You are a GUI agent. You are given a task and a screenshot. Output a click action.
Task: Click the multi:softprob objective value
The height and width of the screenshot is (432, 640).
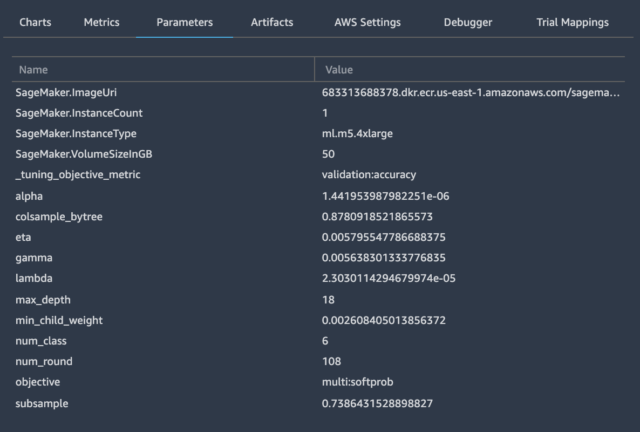coord(358,382)
